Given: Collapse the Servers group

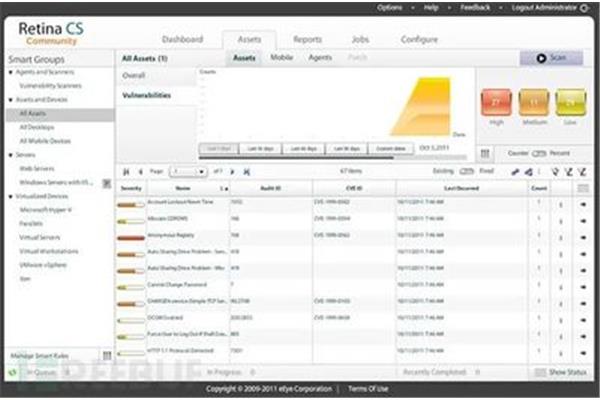Looking at the screenshot, I should pyautogui.click(x=11, y=155).
